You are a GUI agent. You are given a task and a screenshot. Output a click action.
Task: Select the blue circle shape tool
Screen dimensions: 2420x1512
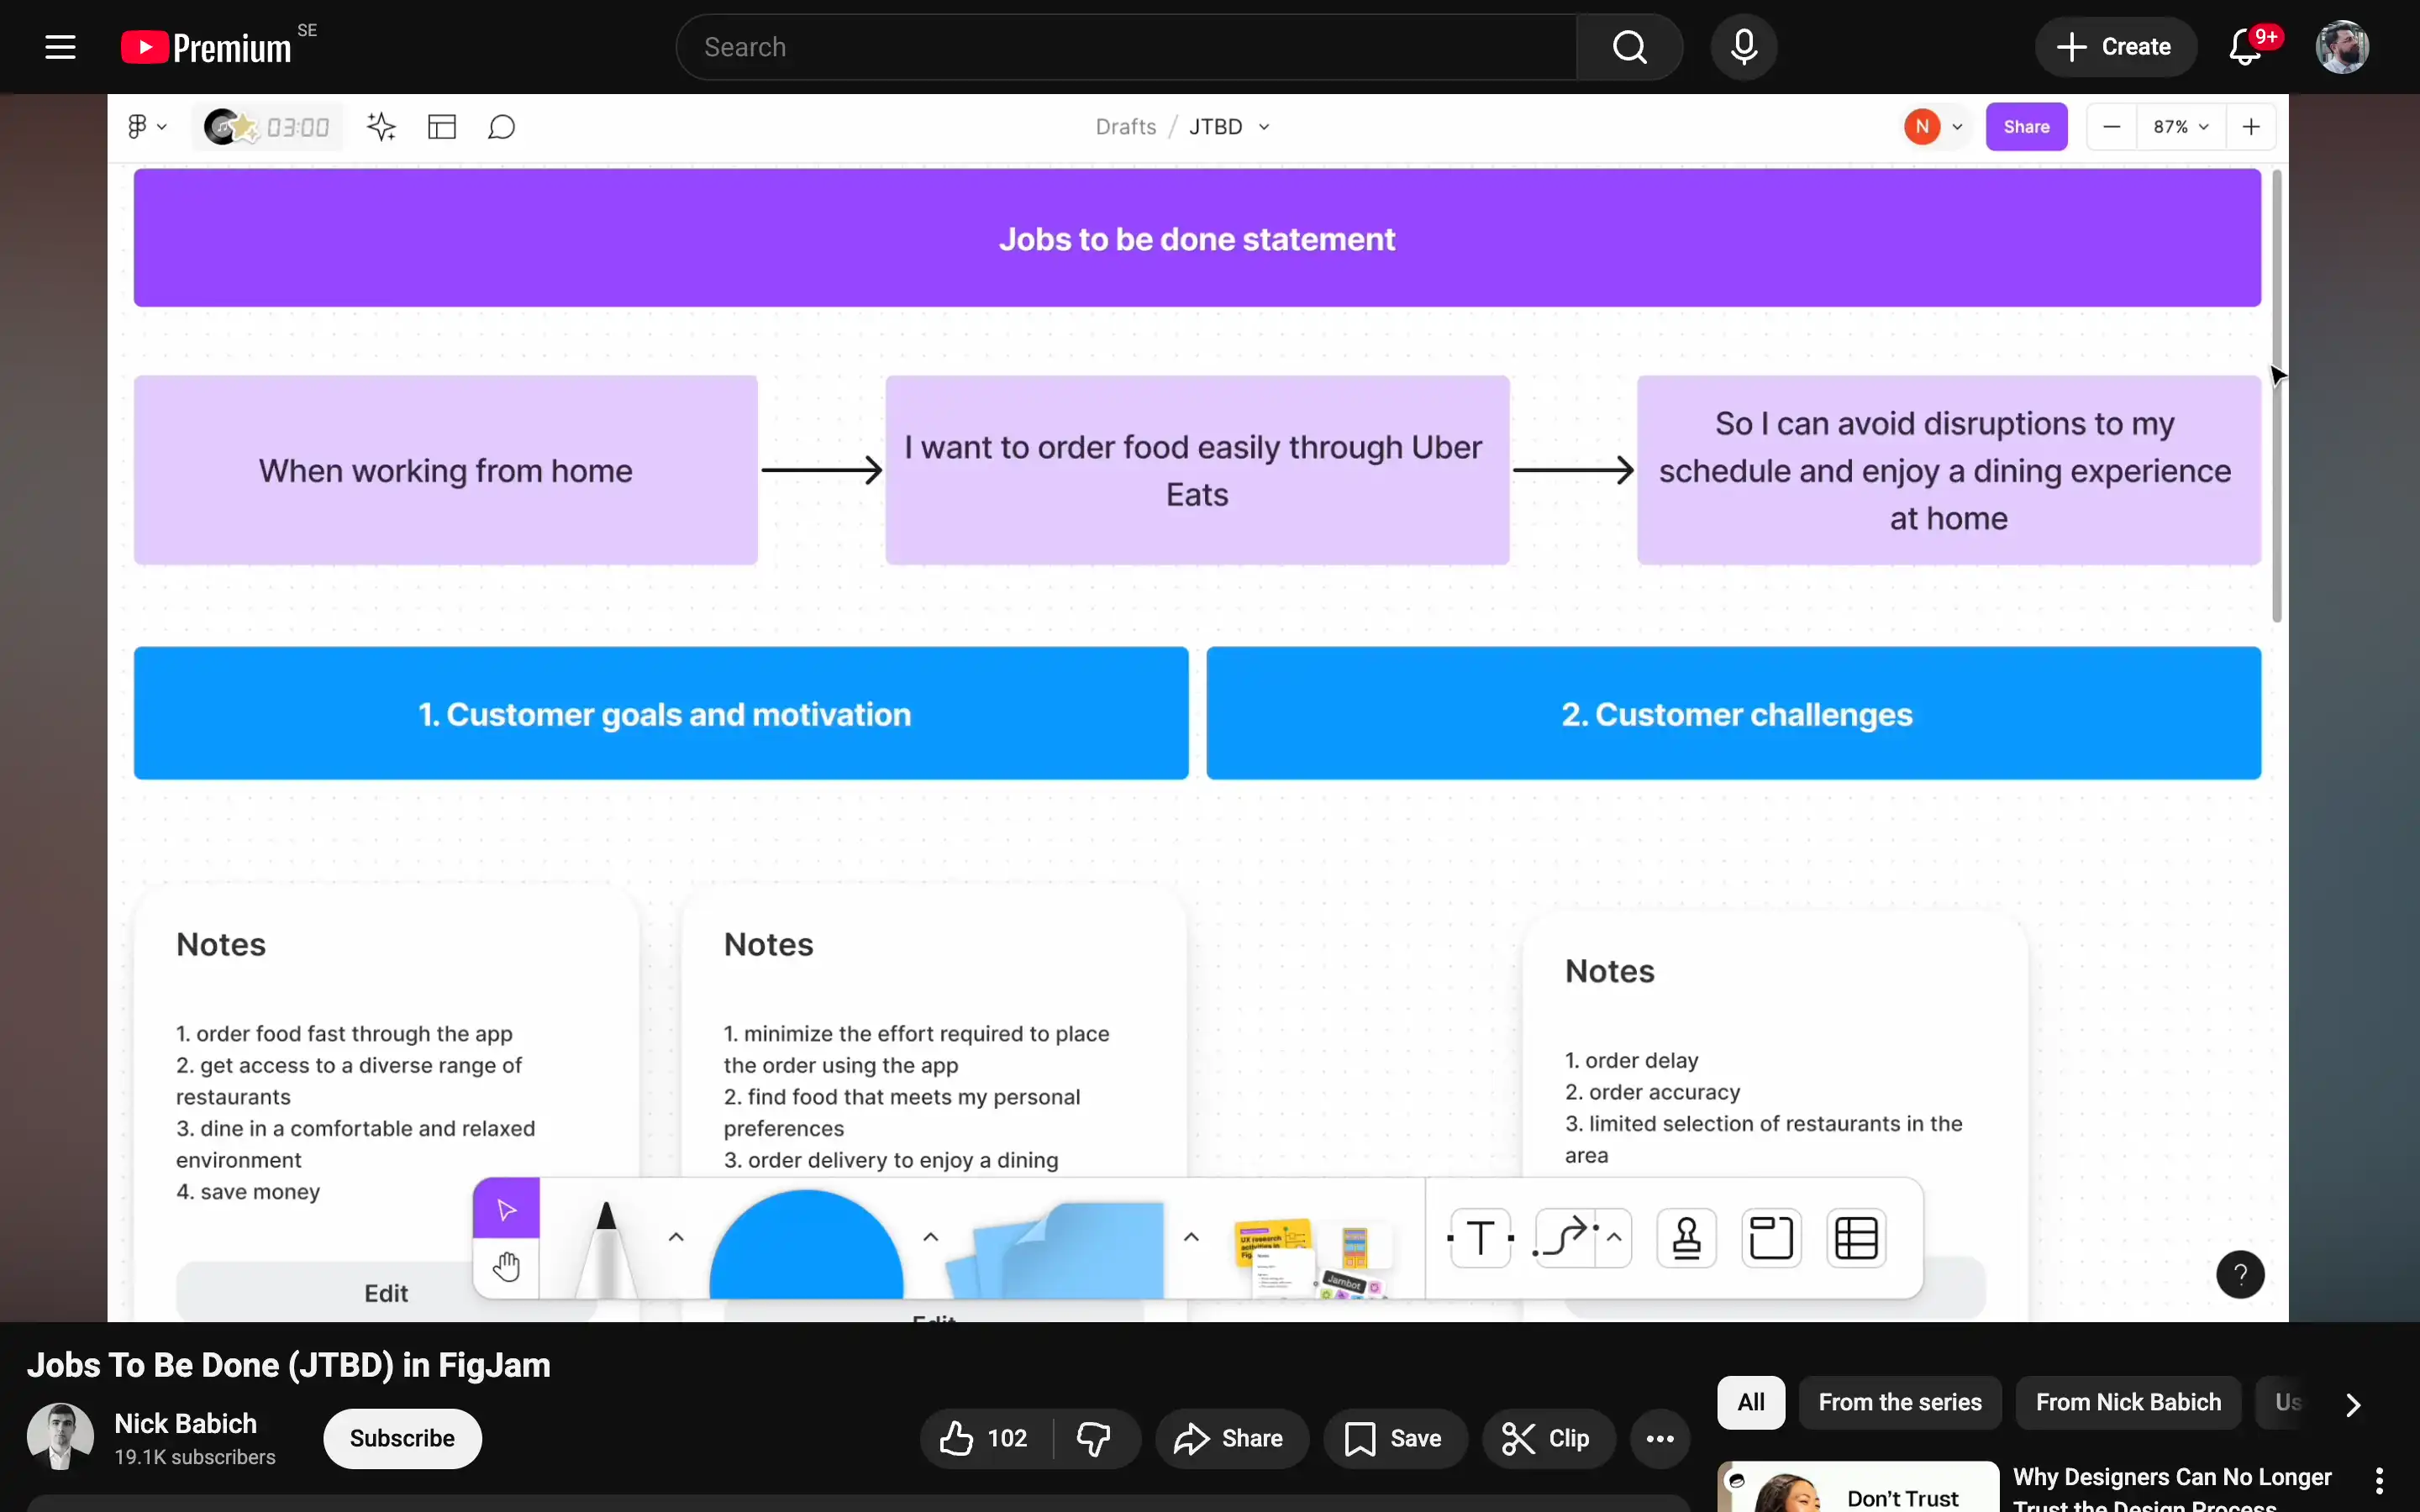806,1245
